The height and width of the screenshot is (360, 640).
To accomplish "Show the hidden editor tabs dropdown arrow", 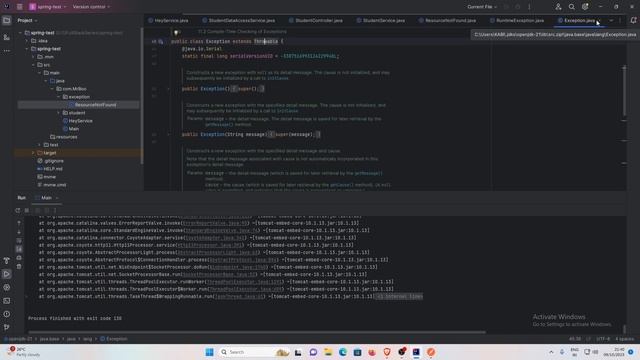I will pyautogui.click(x=611, y=20).
